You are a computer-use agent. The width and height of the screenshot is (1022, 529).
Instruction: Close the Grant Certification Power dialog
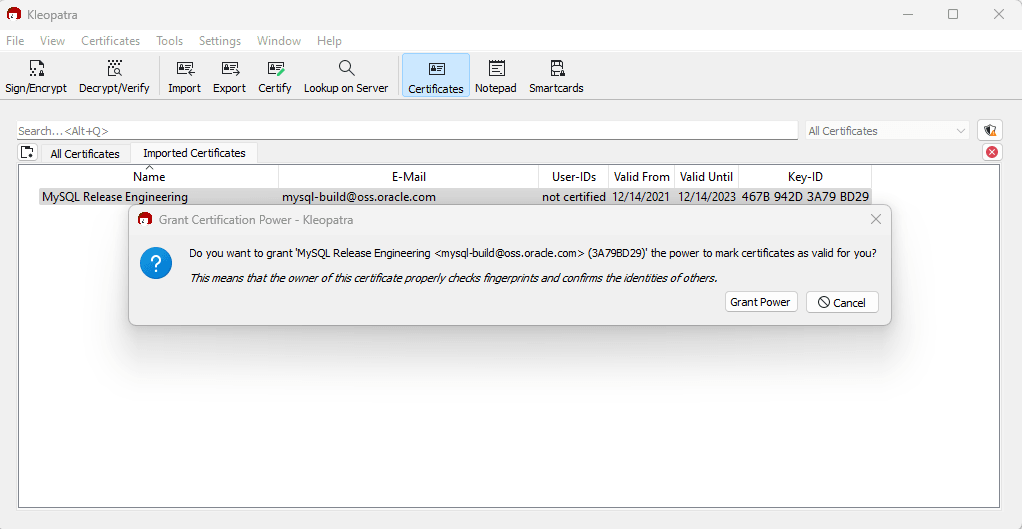[x=876, y=220]
